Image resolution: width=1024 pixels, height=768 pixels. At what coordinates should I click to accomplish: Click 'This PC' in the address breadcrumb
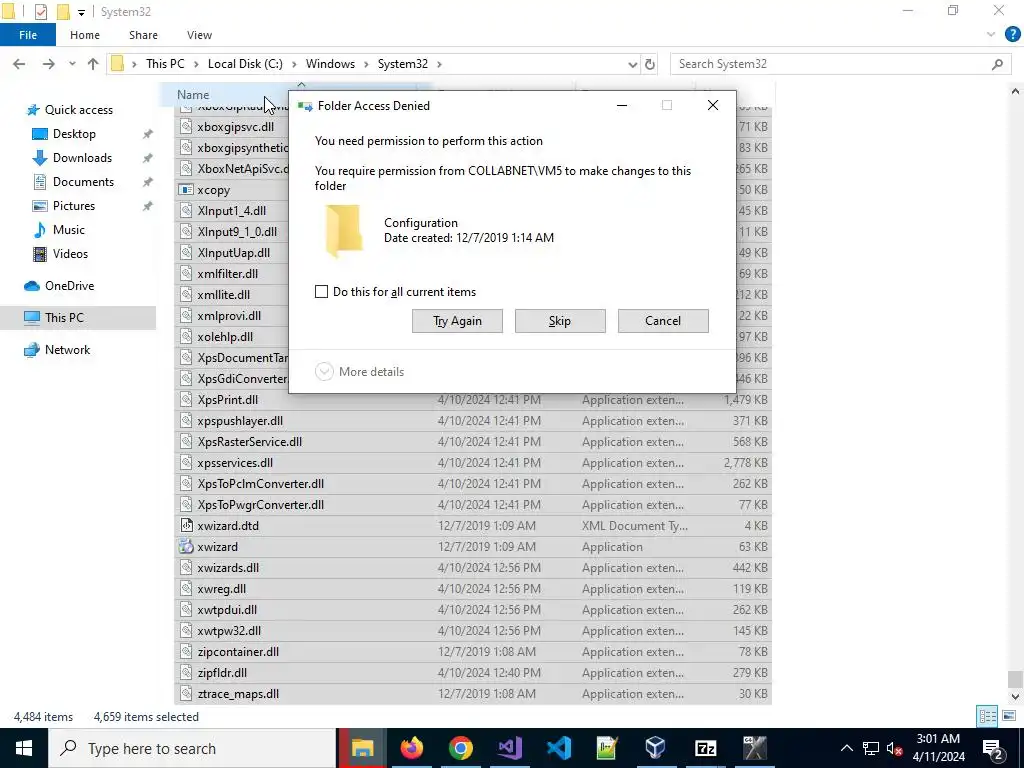[165, 64]
